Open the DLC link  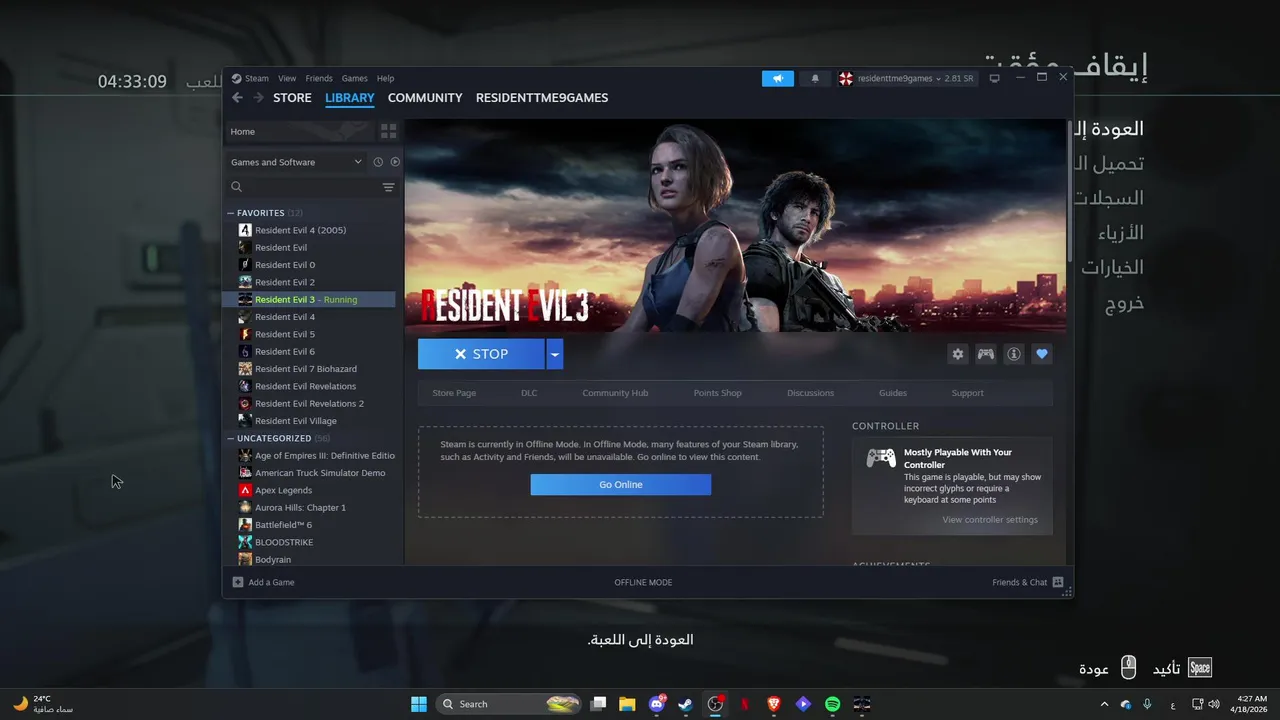pos(529,393)
